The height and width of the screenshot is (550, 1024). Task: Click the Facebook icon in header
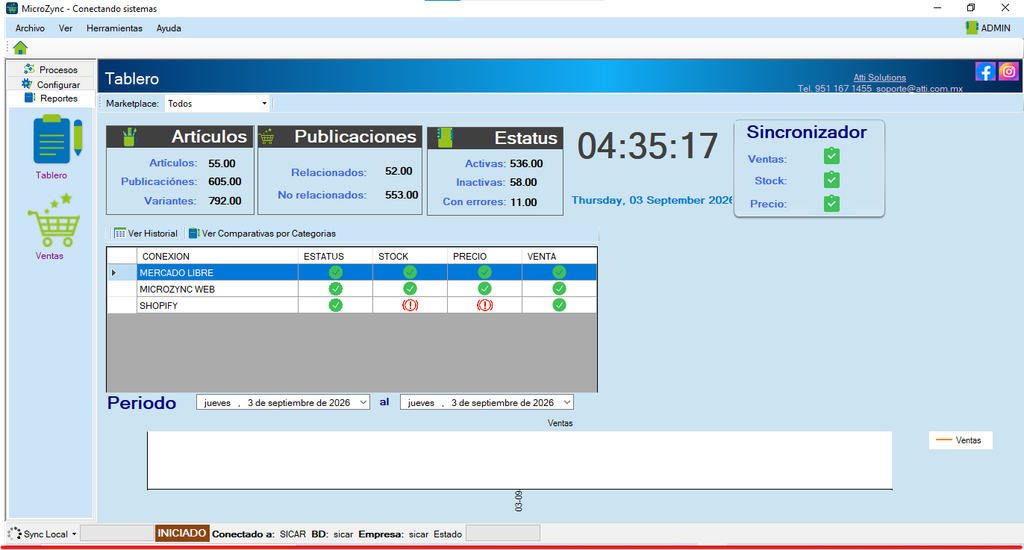pyautogui.click(x=985, y=71)
